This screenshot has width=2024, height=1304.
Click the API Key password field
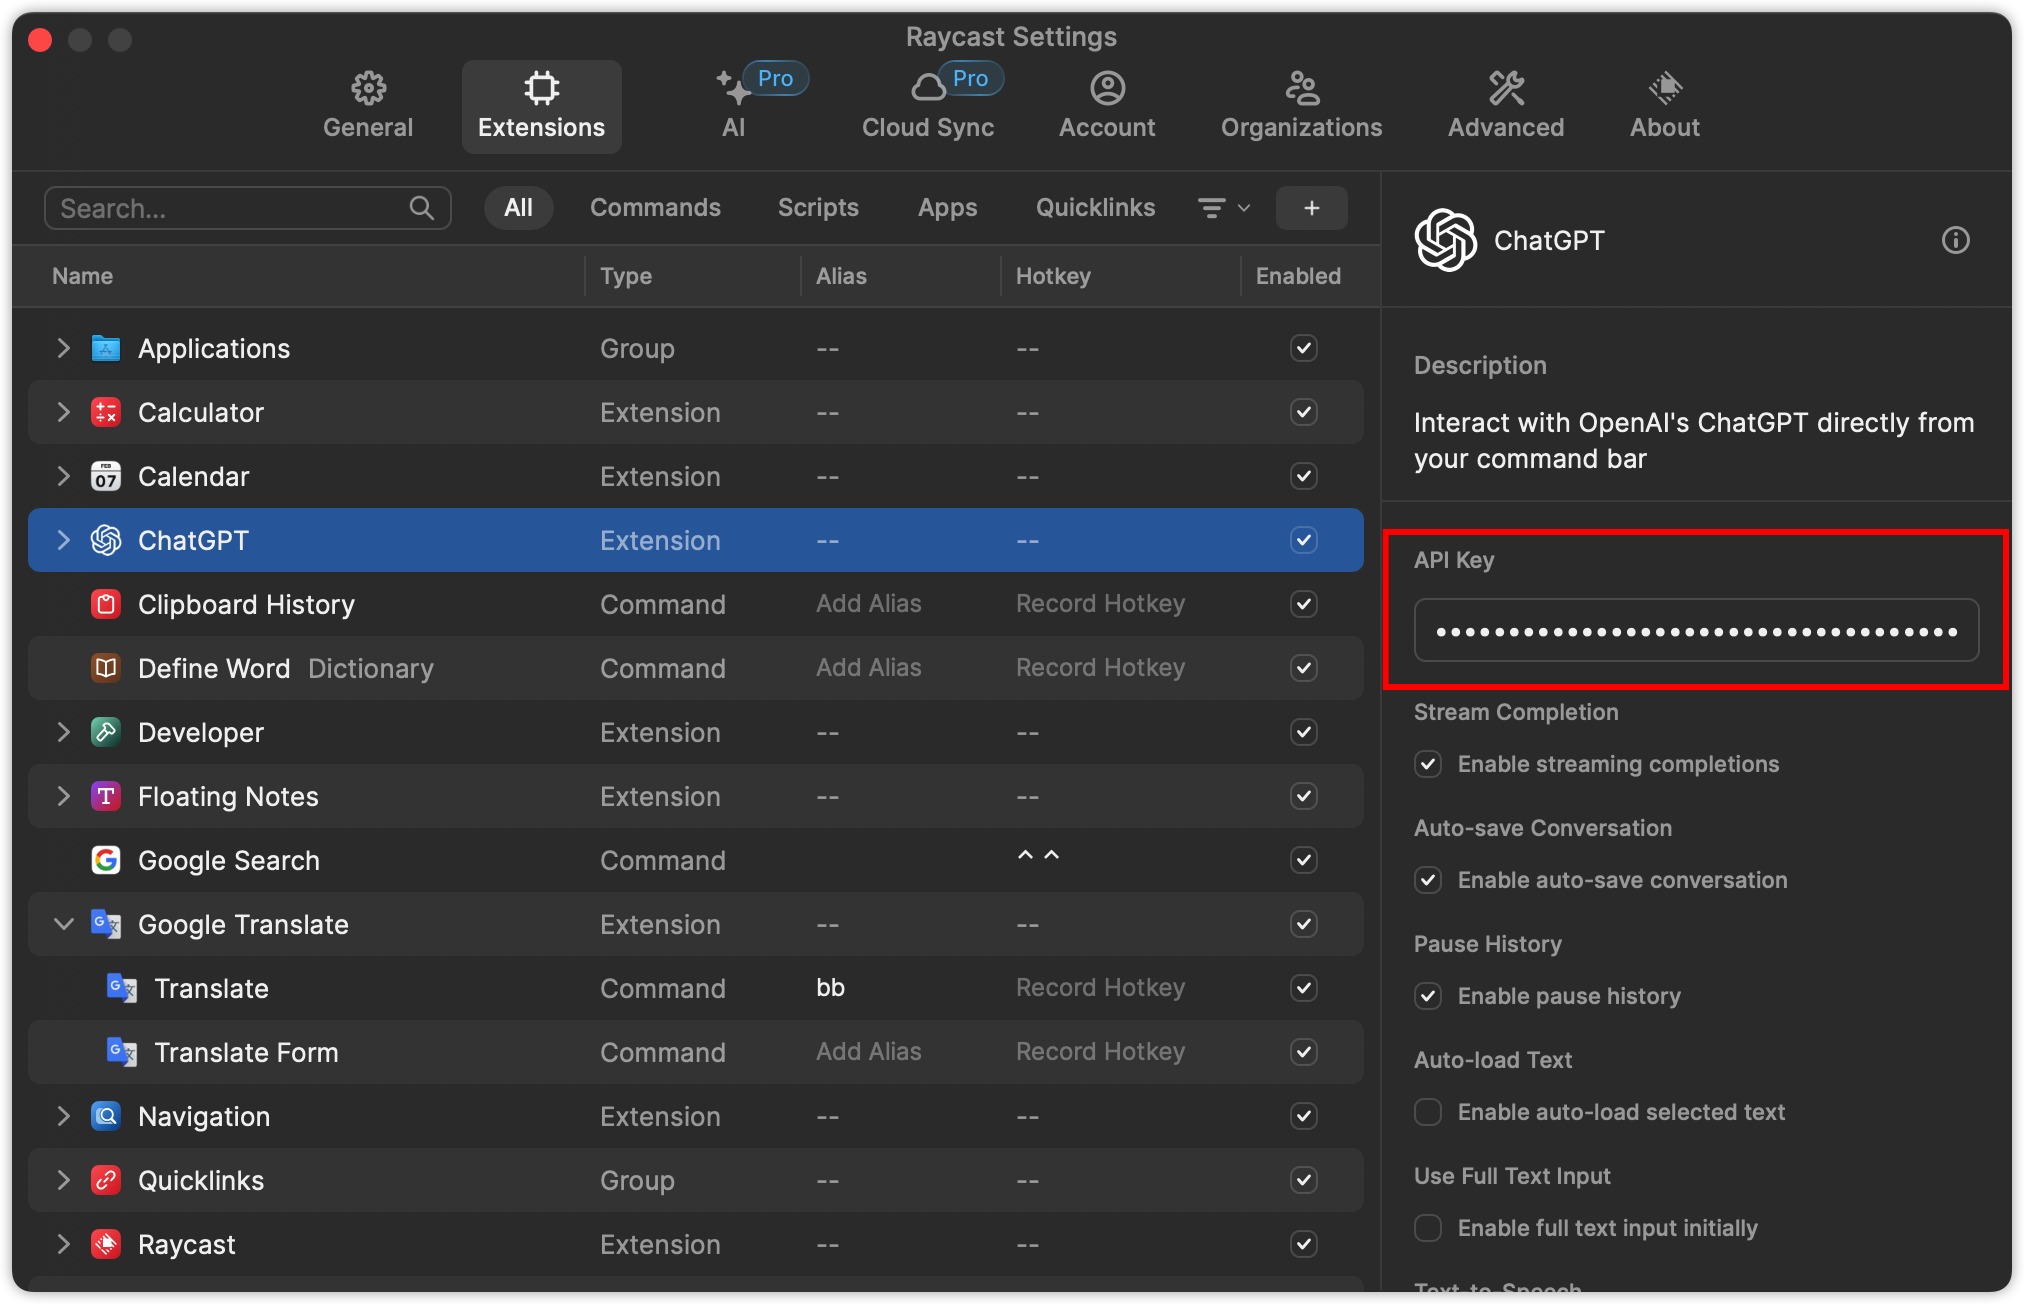(x=1696, y=631)
